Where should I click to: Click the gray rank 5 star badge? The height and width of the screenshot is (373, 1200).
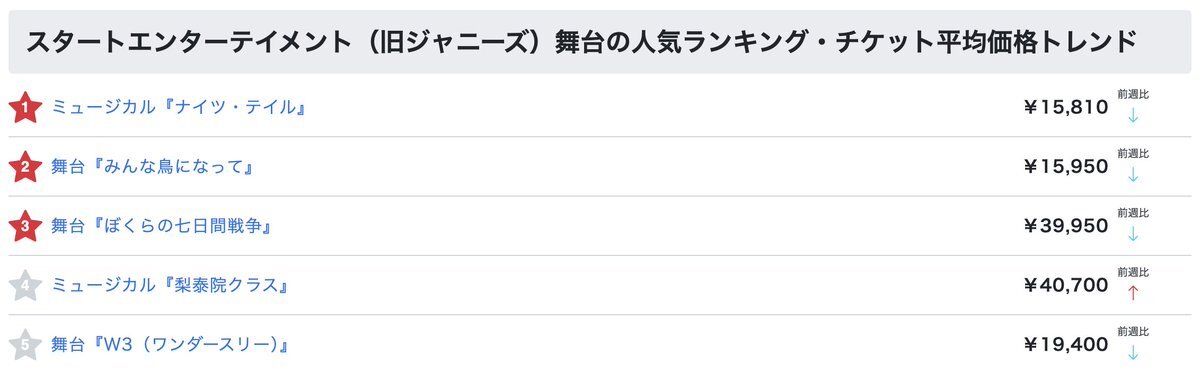(24, 345)
